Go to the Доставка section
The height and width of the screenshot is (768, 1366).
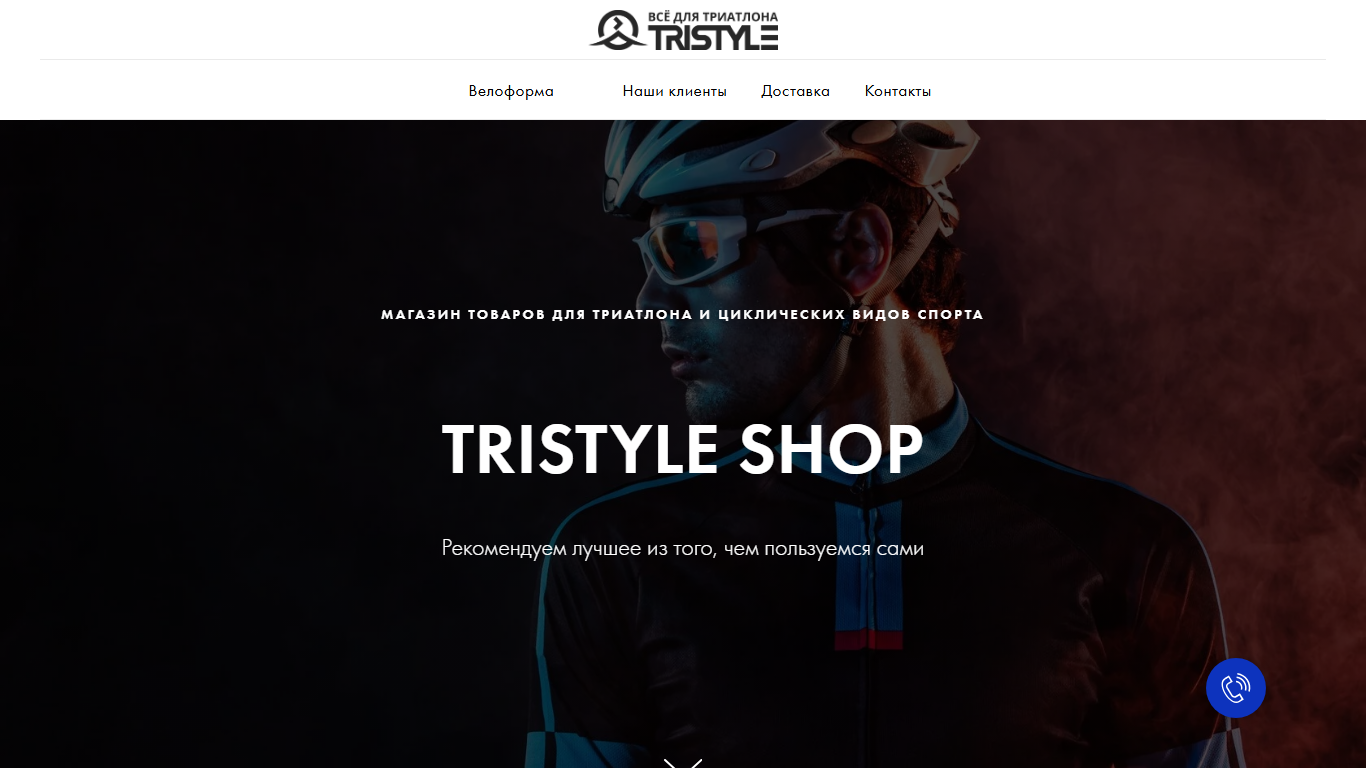(x=796, y=91)
